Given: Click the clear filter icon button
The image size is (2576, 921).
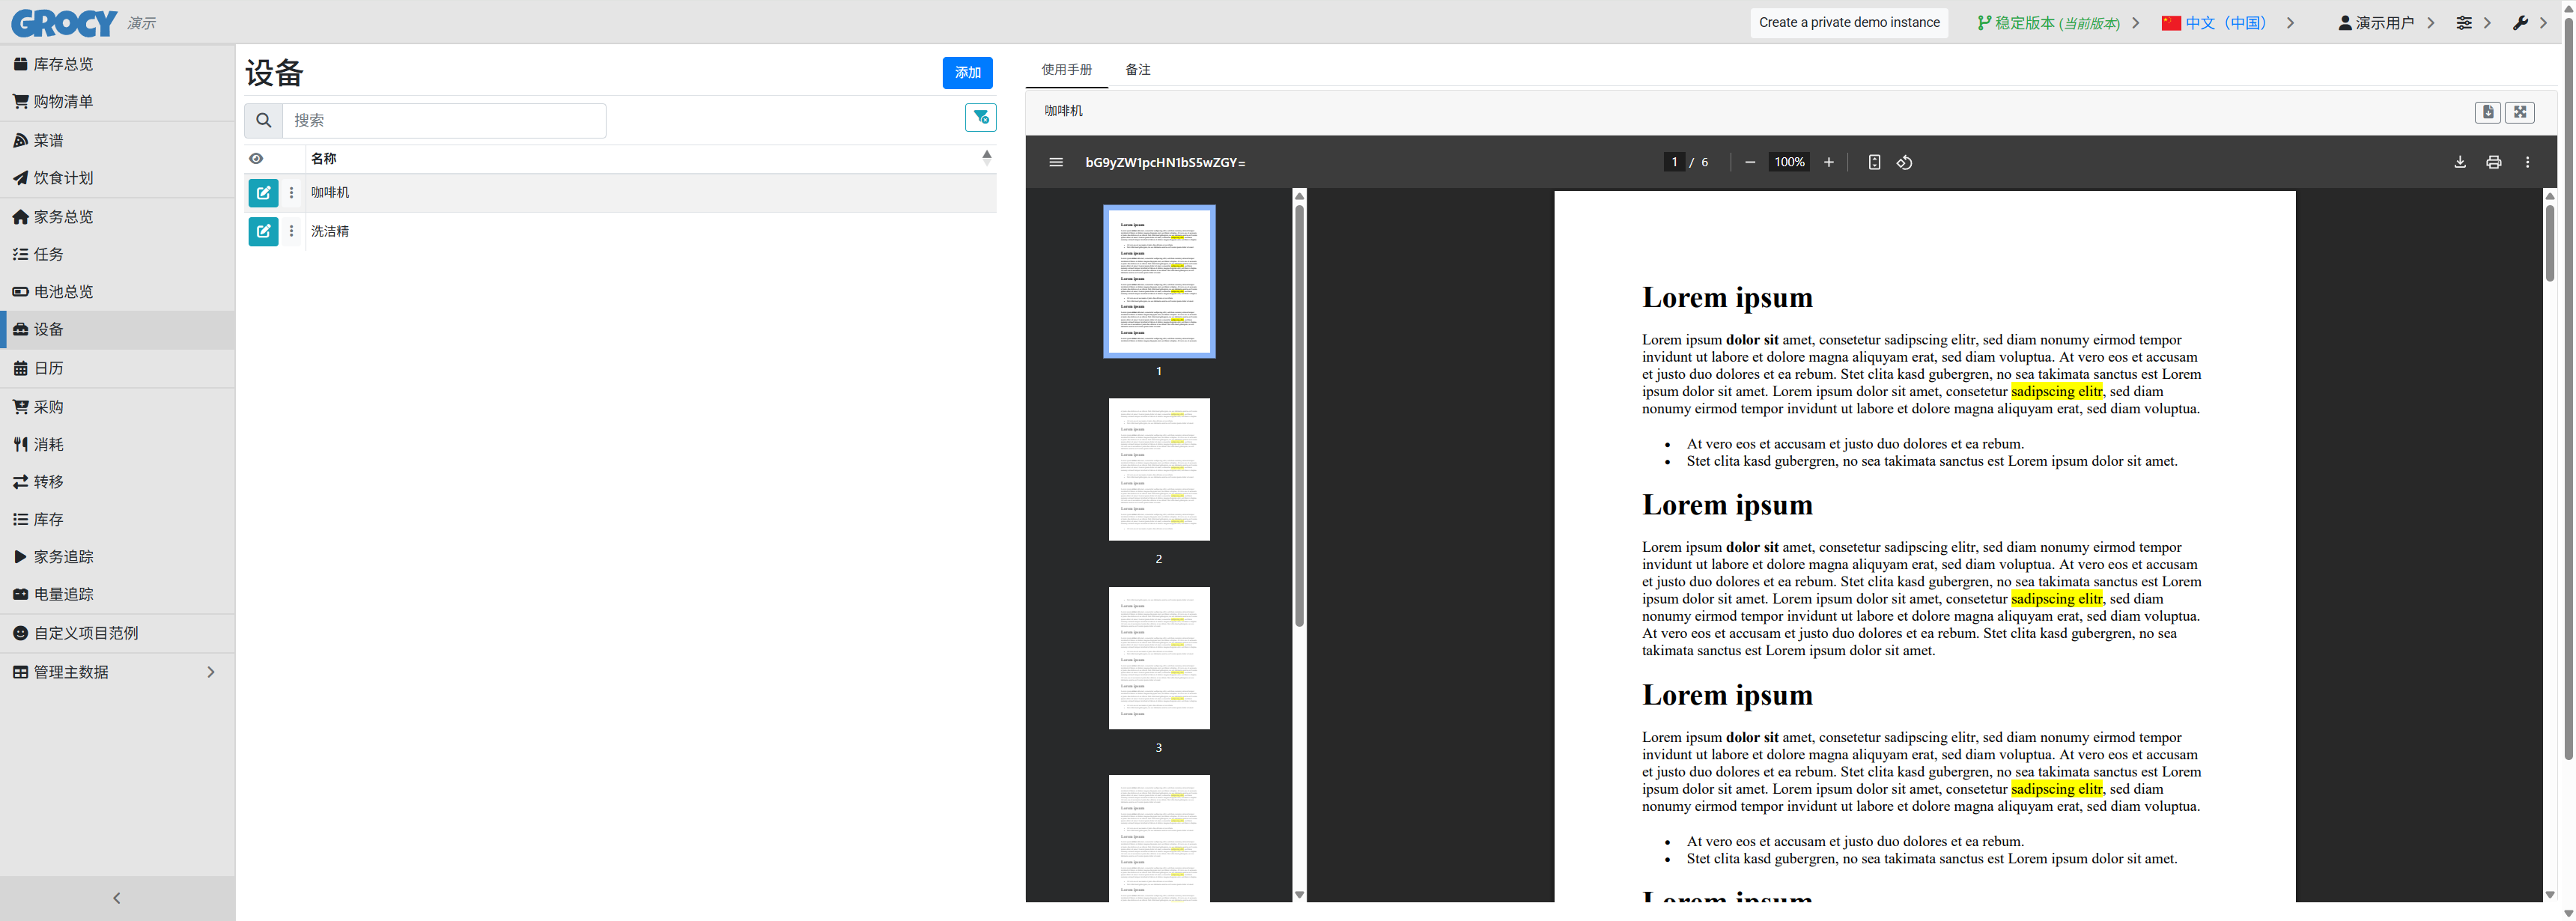Looking at the screenshot, I should click(980, 118).
